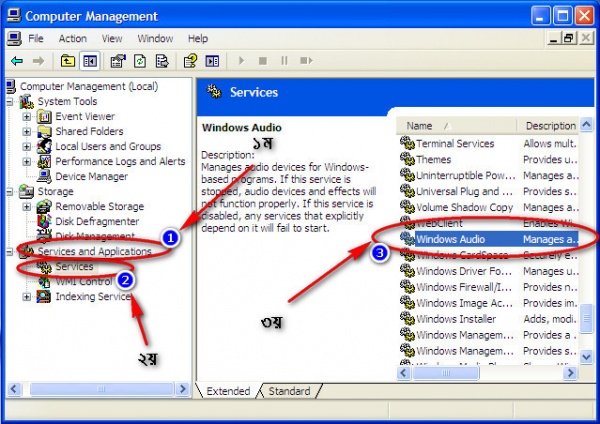The width and height of the screenshot is (600, 424).
Task: Click the Device Manager icon
Action: (x=44, y=176)
